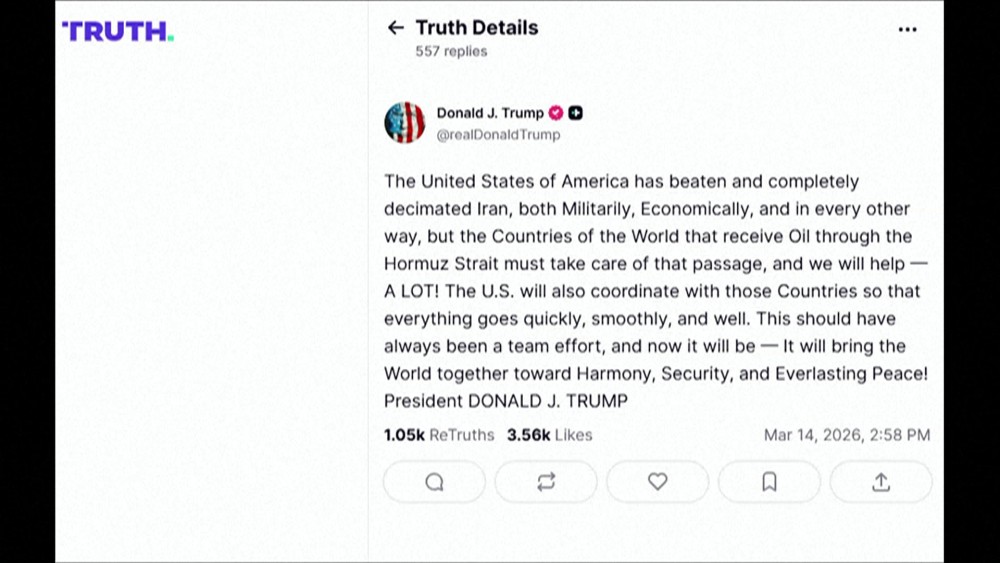1000x563 pixels.
Task: Click the black plus badge beside the name
Action: click(x=576, y=113)
